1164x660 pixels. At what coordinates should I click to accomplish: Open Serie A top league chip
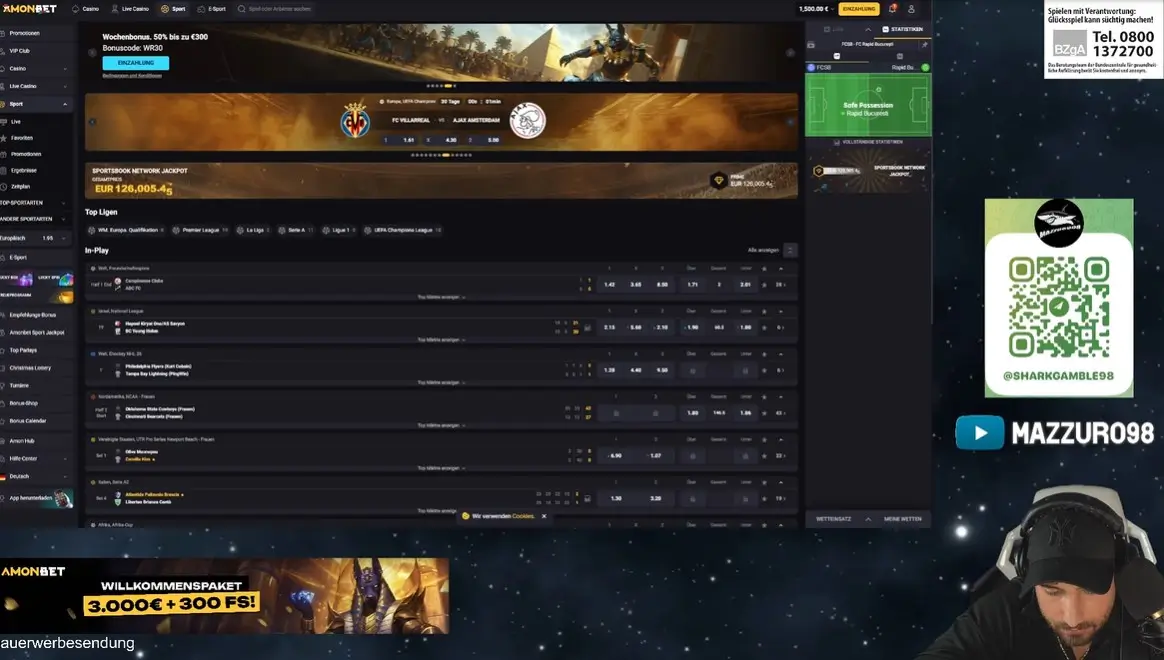pyautogui.click(x=295, y=230)
